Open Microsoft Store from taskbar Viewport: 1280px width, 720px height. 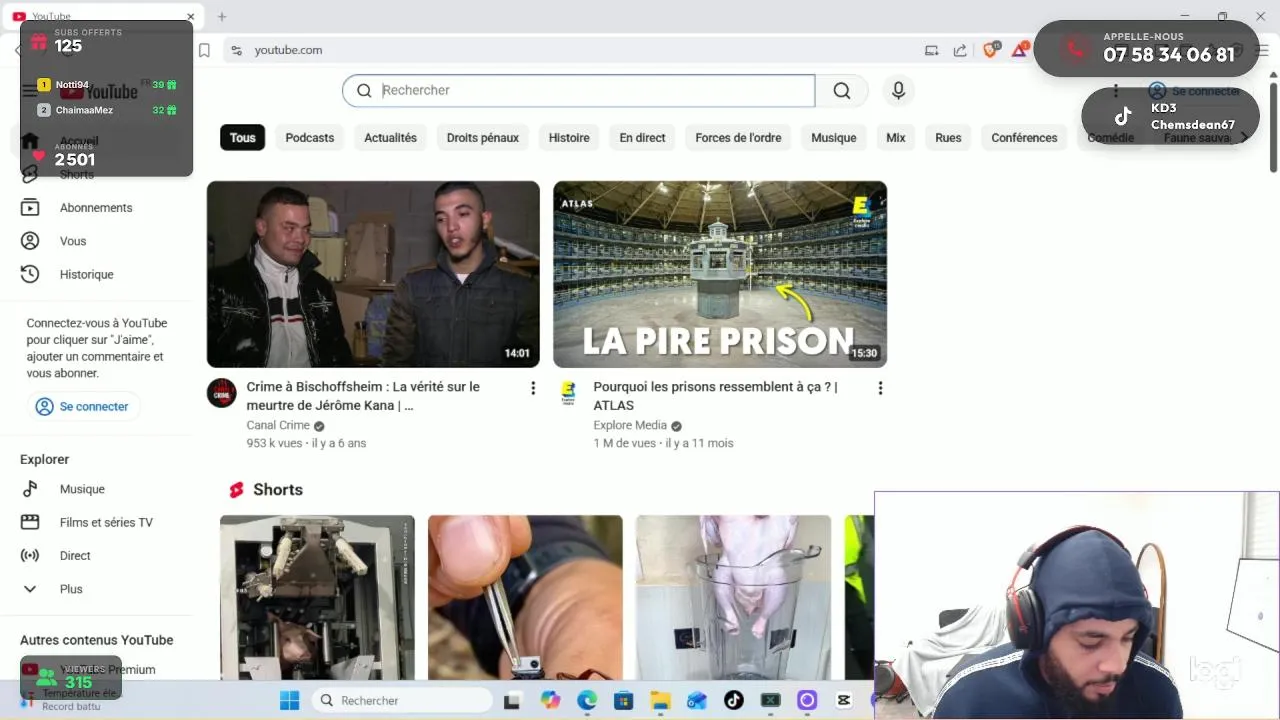[623, 700]
